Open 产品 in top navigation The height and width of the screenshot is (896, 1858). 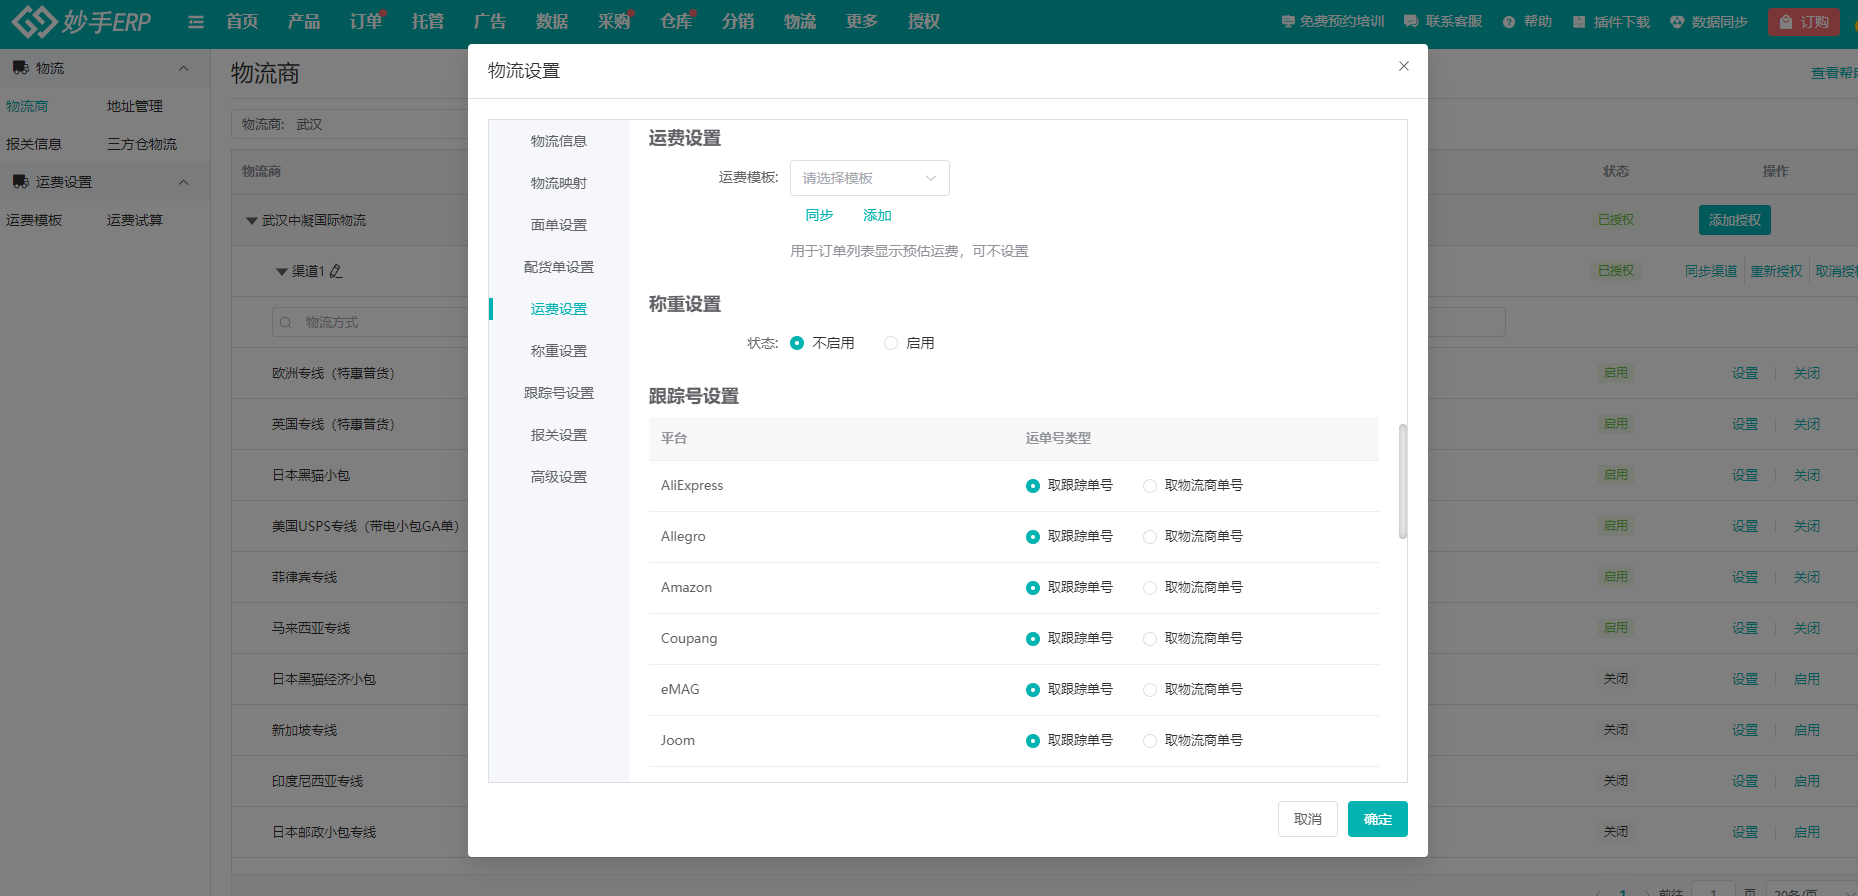pyautogui.click(x=304, y=22)
